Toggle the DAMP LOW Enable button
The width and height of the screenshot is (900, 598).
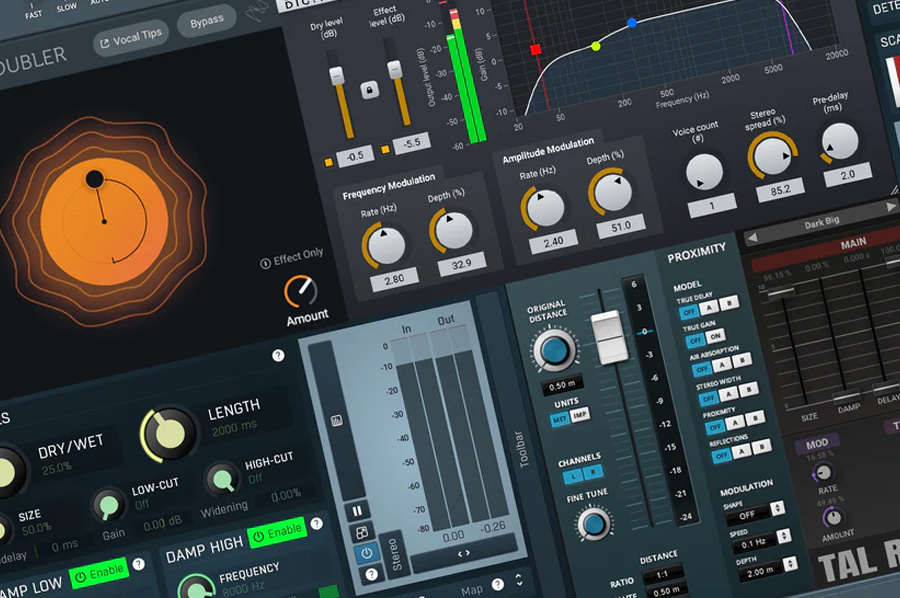[x=99, y=572]
